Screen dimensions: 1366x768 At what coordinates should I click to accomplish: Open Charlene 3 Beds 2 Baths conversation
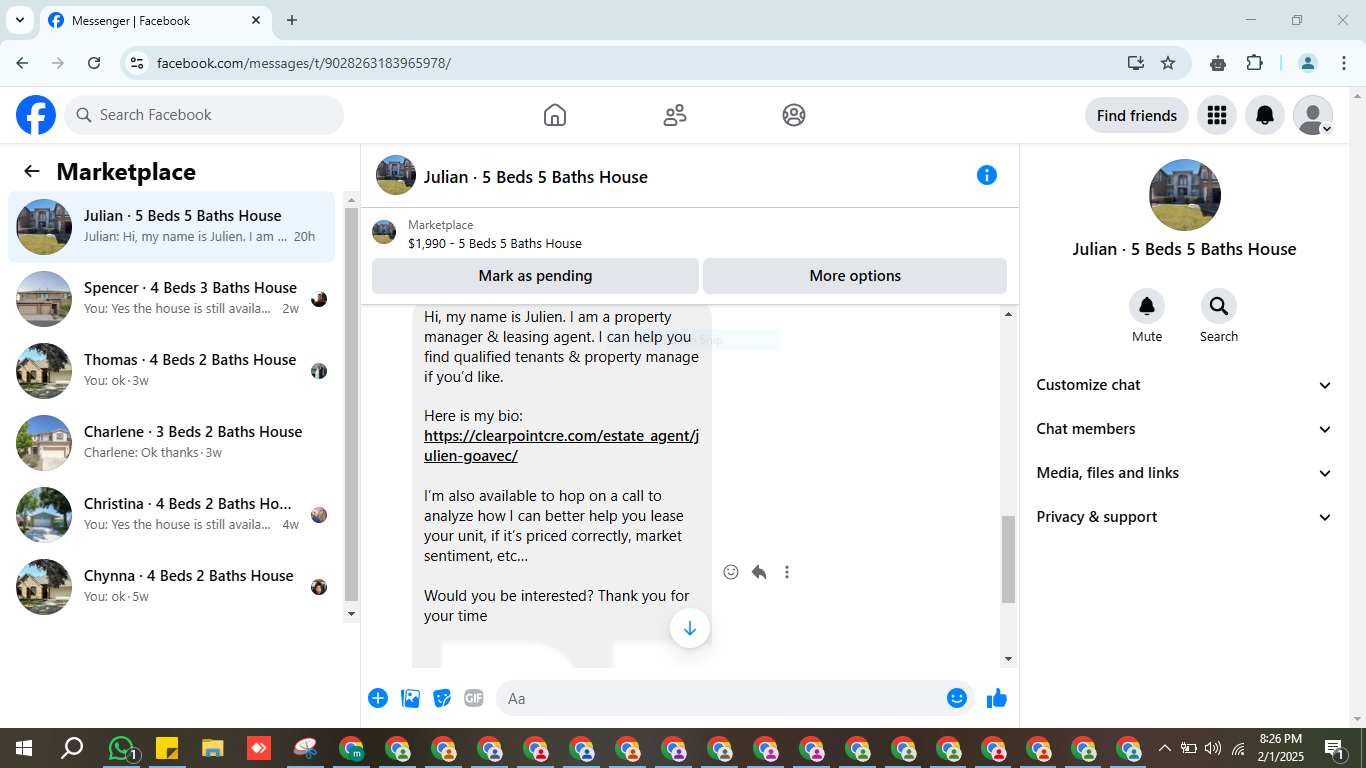[x=171, y=443]
